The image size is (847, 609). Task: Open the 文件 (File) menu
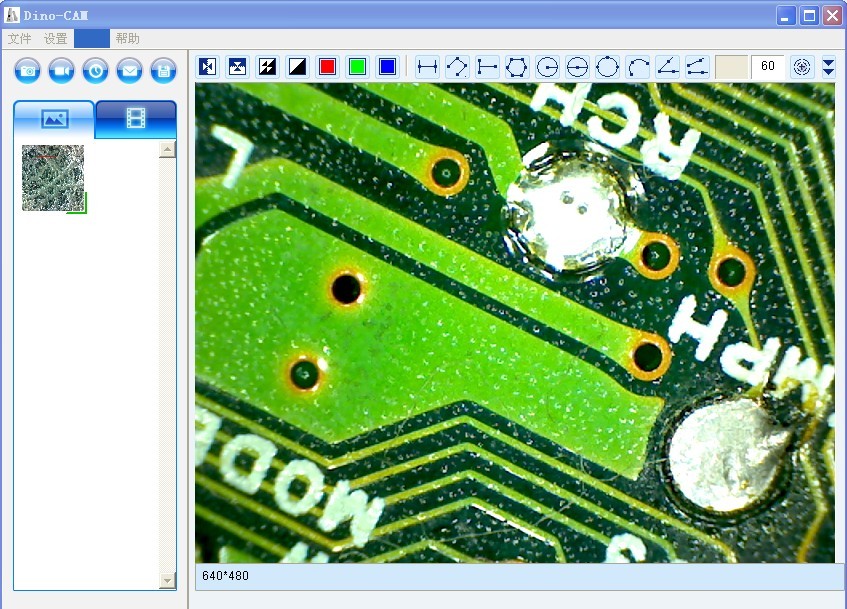20,39
